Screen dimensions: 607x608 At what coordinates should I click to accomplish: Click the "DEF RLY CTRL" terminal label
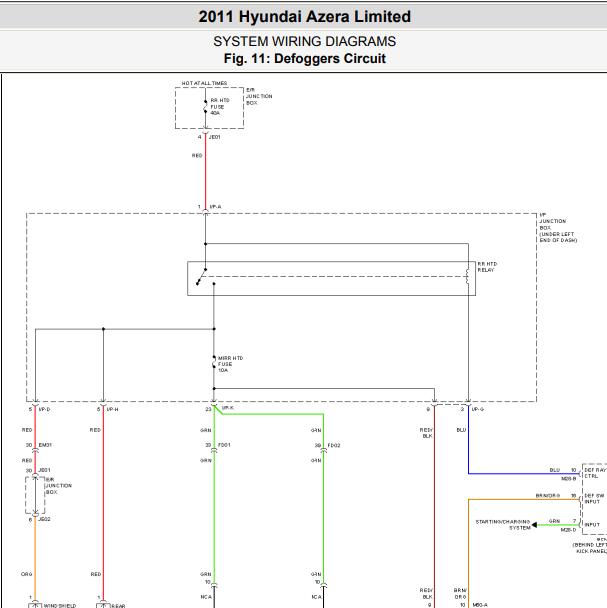click(x=595, y=473)
